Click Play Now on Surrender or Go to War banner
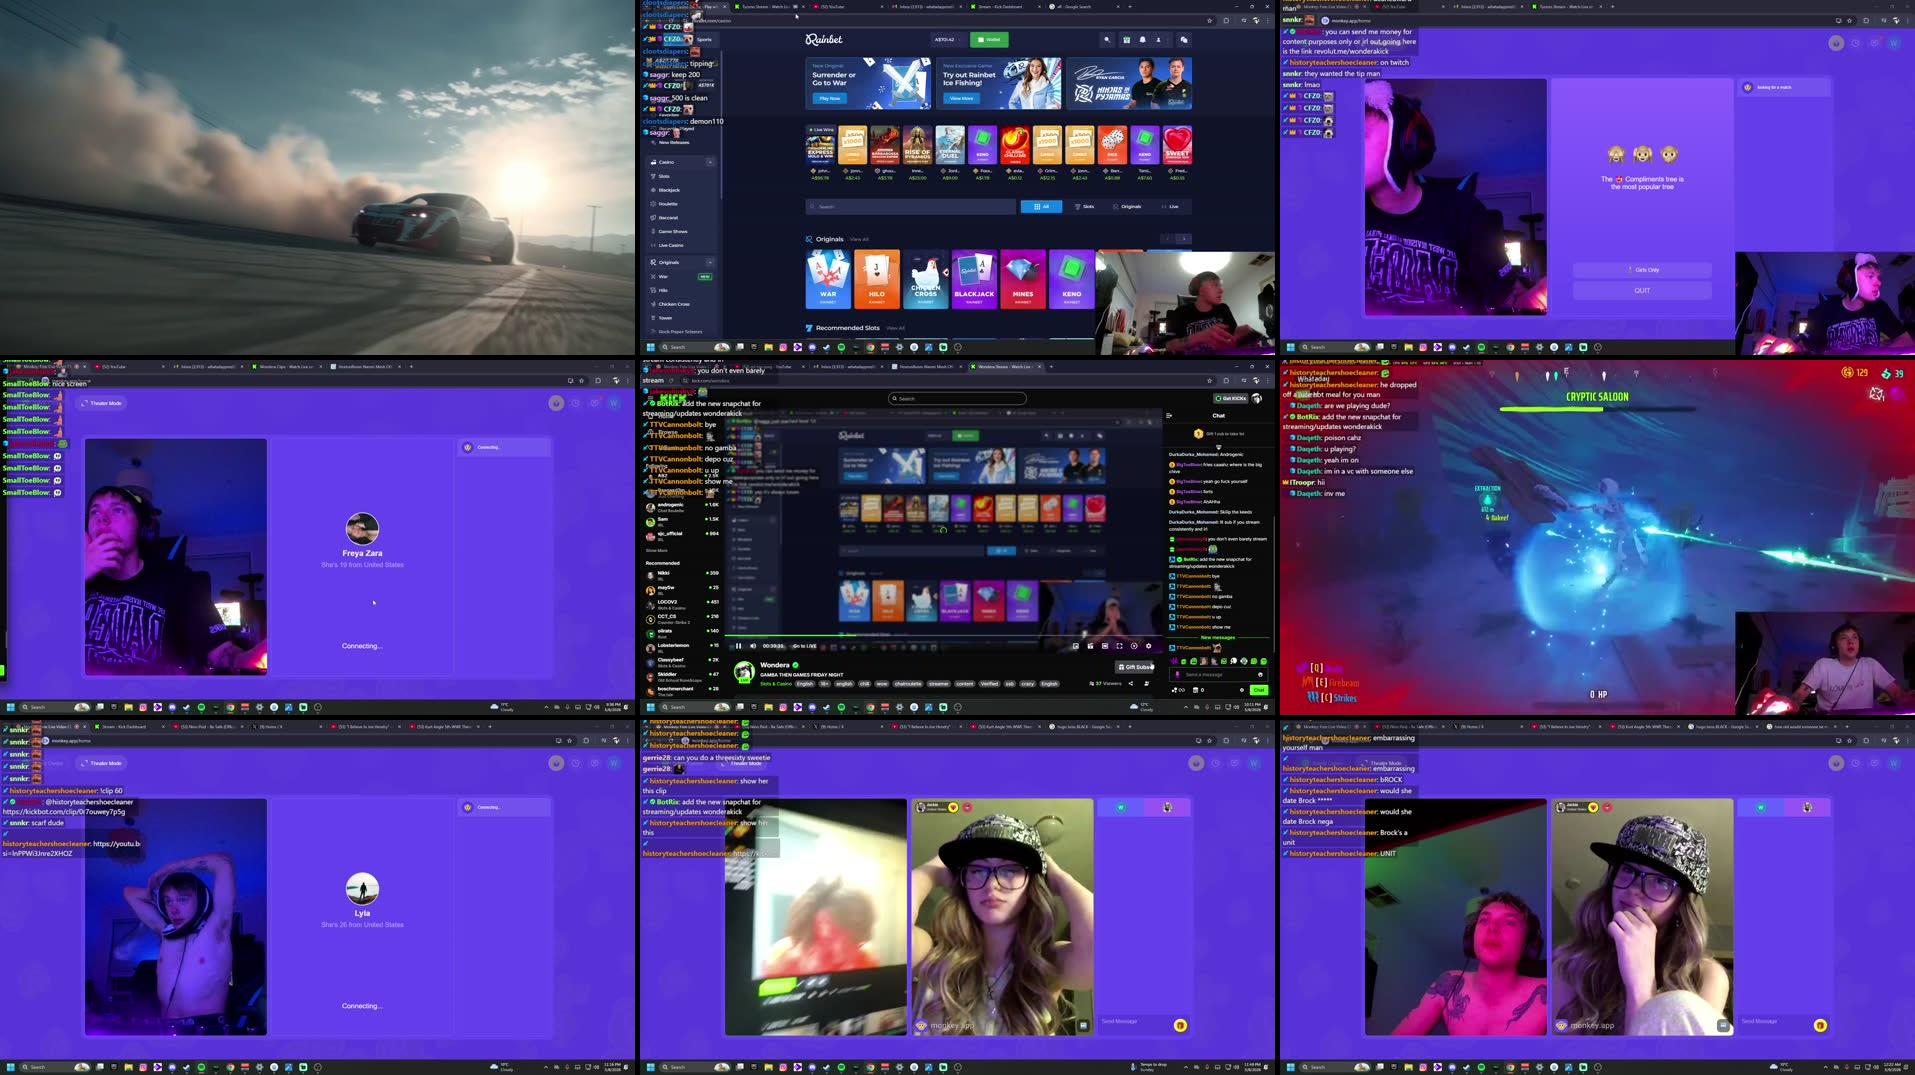The height and width of the screenshot is (1075, 1915). pos(830,98)
